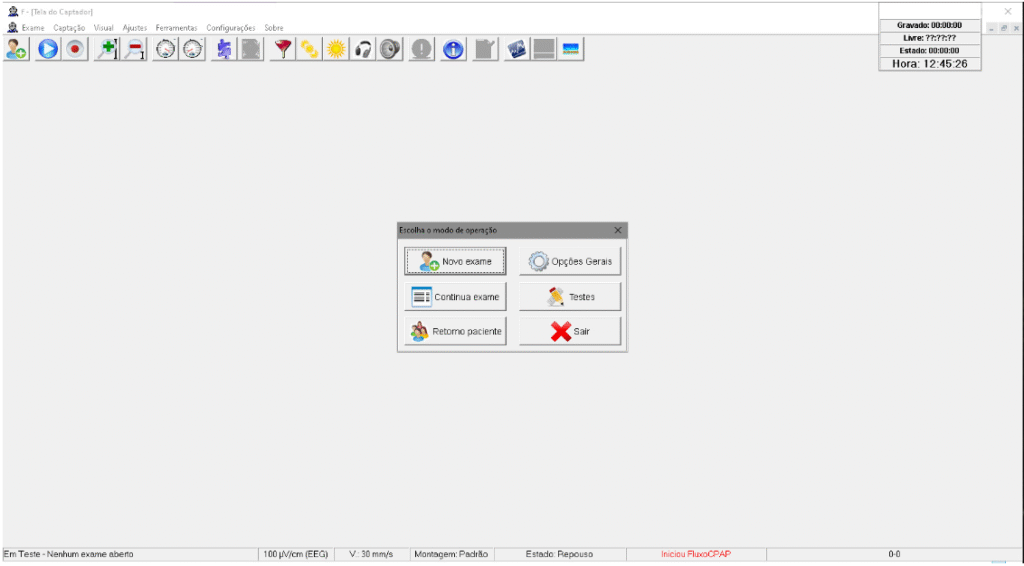Choose Continua exame in dialog
This screenshot has width=1024, height=566.
pos(455,297)
